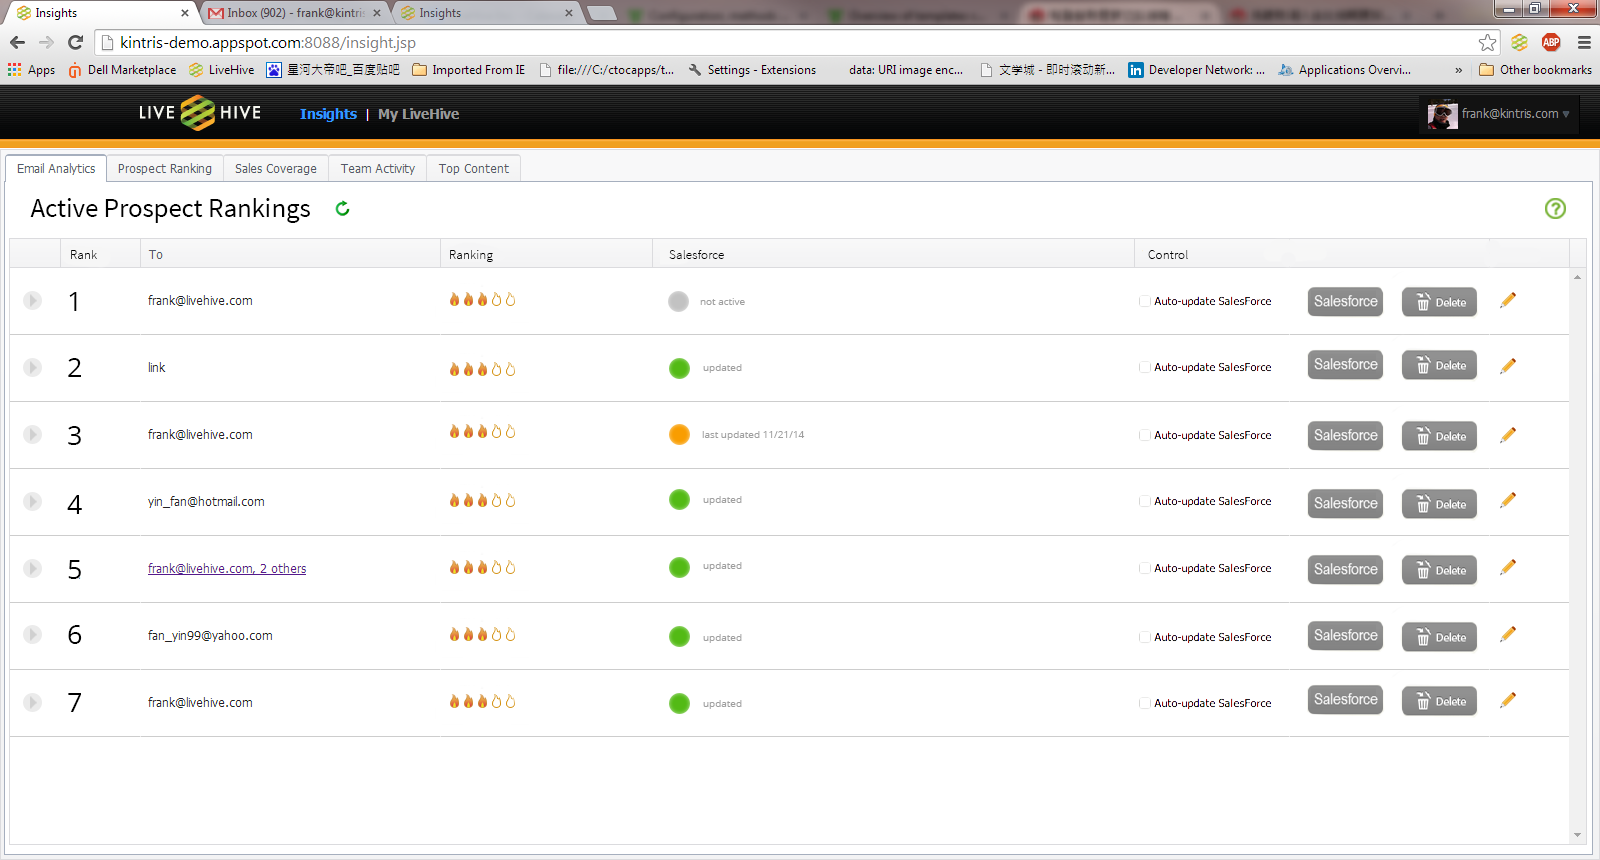The image size is (1600, 860).
Task: Edit rank 7 with the pencil icon
Action: click(1508, 700)
